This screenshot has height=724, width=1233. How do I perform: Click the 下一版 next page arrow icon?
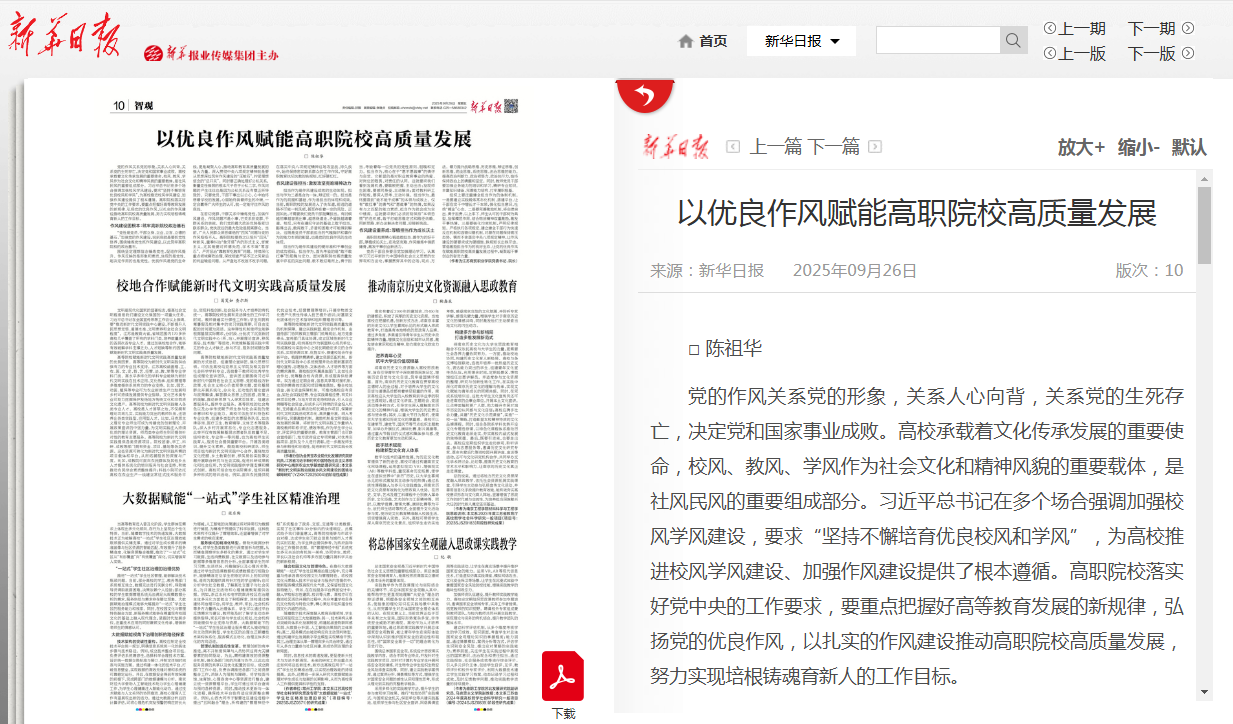1188,53
